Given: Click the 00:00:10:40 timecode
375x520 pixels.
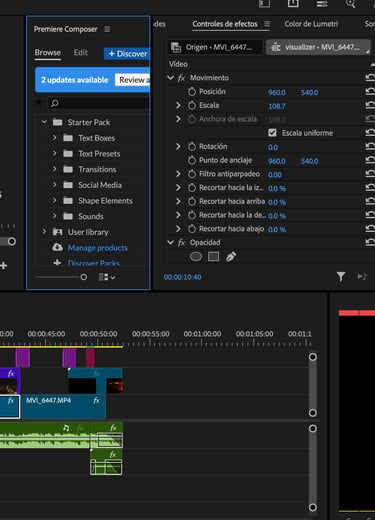Looking at the screenshot, I should [182, 277].
